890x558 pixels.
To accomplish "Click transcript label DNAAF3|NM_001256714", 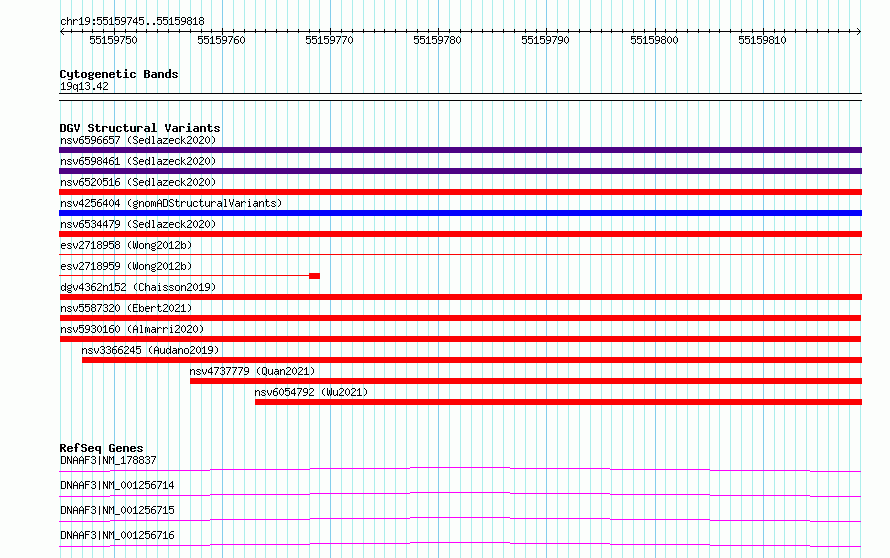I will 117,485.
